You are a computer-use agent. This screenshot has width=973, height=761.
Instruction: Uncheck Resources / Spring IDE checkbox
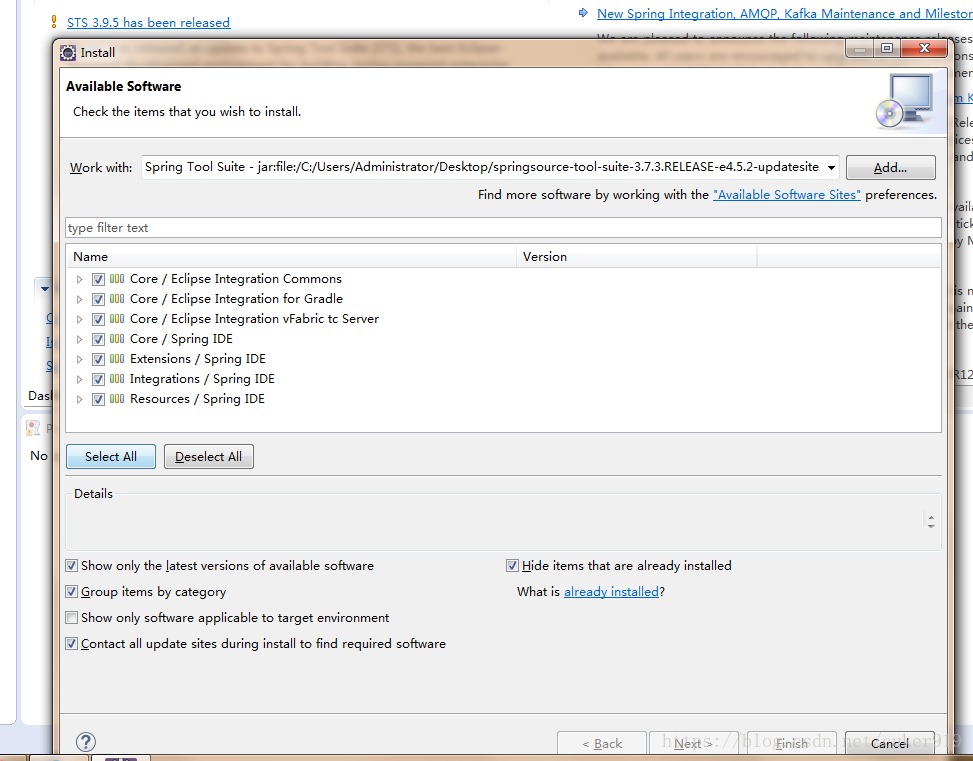(98, 399)
